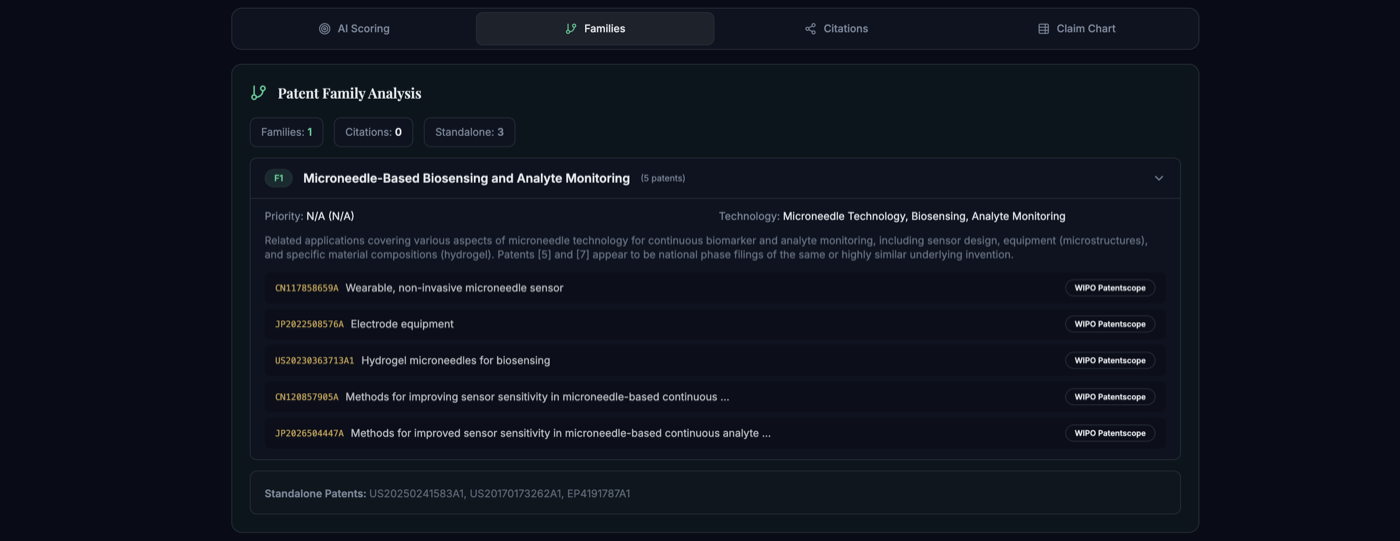The image size is (1400, 541).
Task: Click standalone patent US20170173262A1
Action: (x=516, y=494)
